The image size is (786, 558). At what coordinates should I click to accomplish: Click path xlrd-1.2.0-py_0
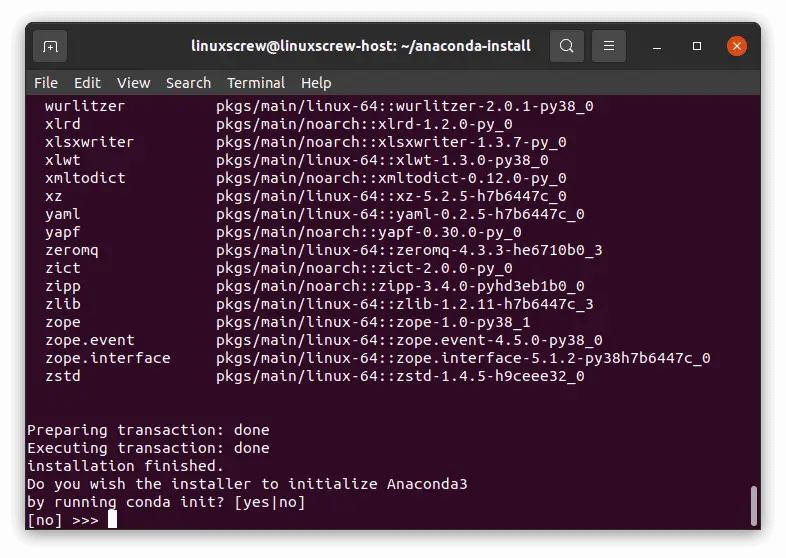445,124
